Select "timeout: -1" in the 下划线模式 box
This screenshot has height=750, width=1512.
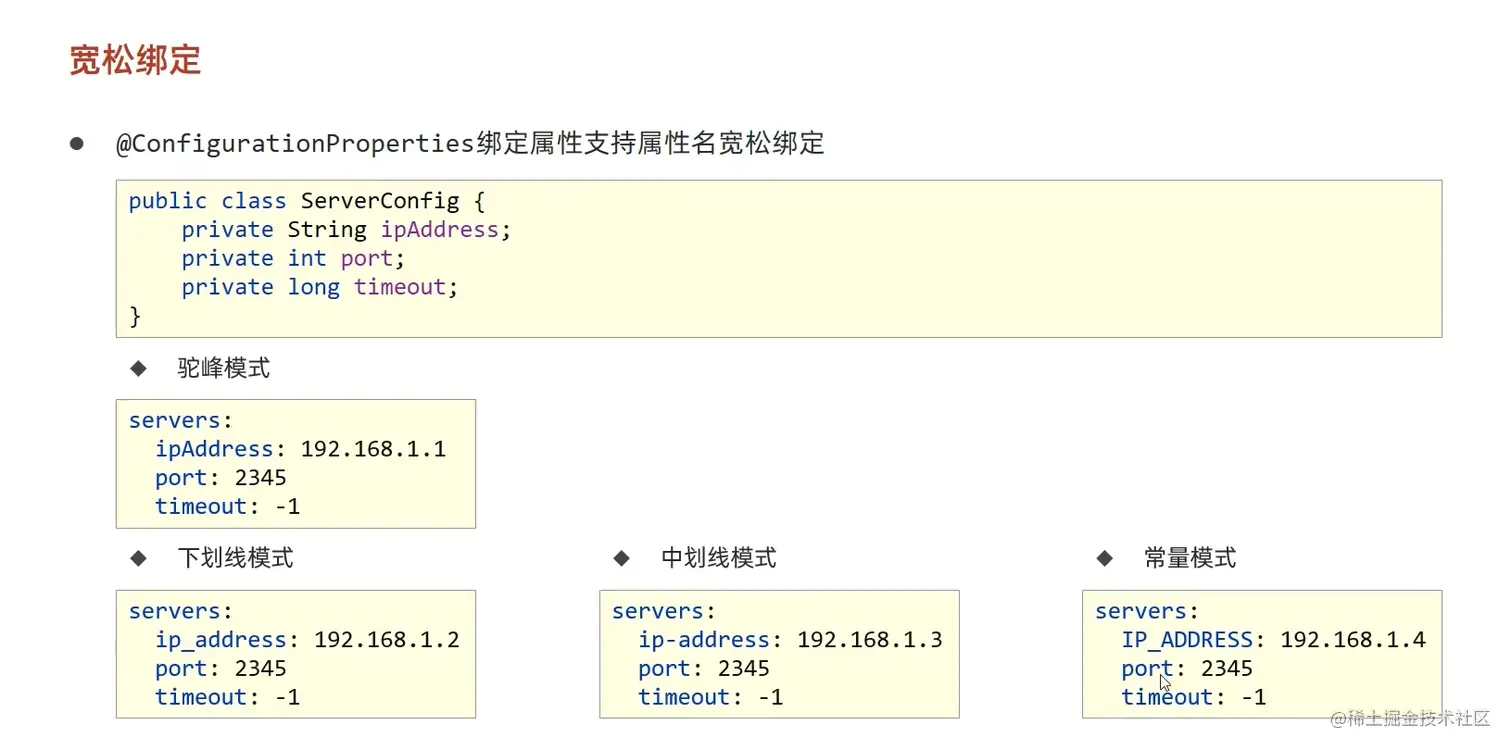click(x=227, y=698)
